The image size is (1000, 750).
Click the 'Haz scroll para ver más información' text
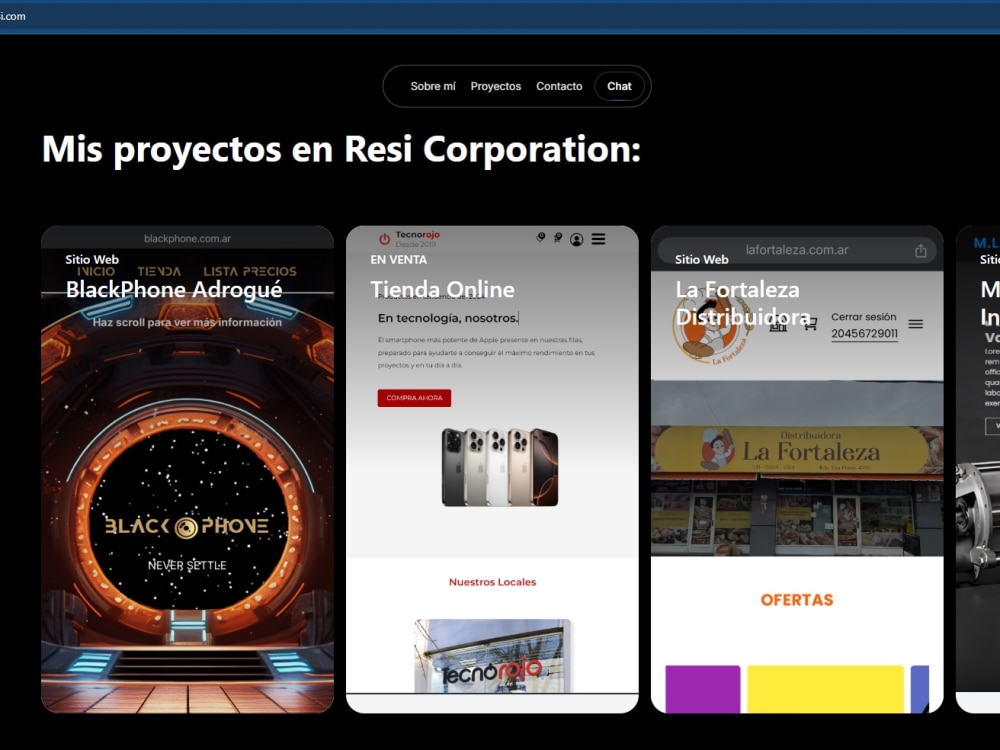click(x=188, y=322)
